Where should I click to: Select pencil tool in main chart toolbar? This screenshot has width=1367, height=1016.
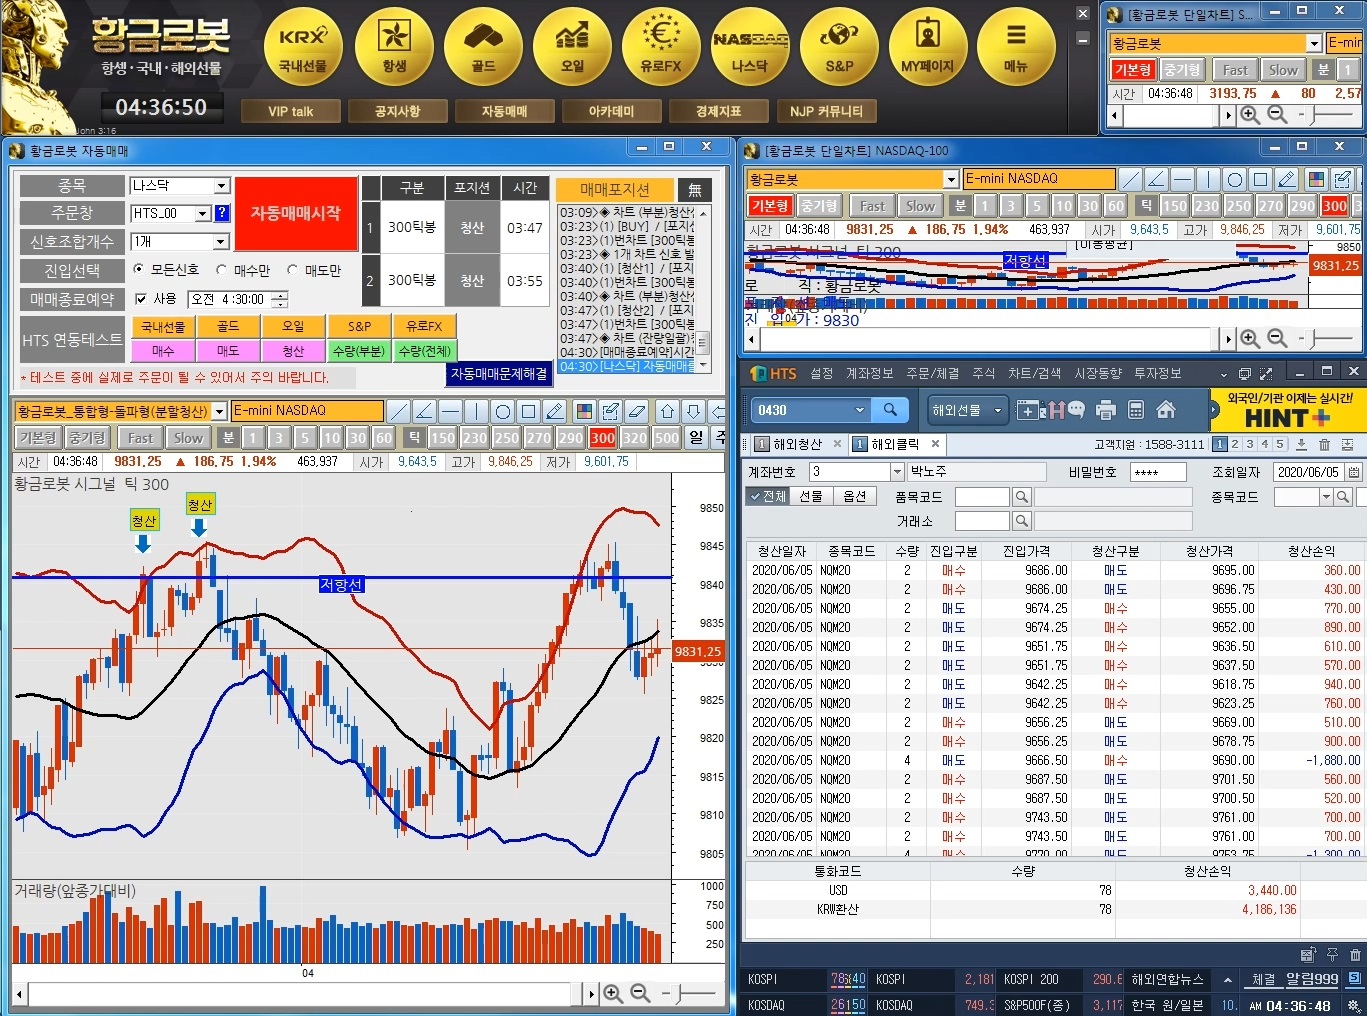tap(554, 411)
